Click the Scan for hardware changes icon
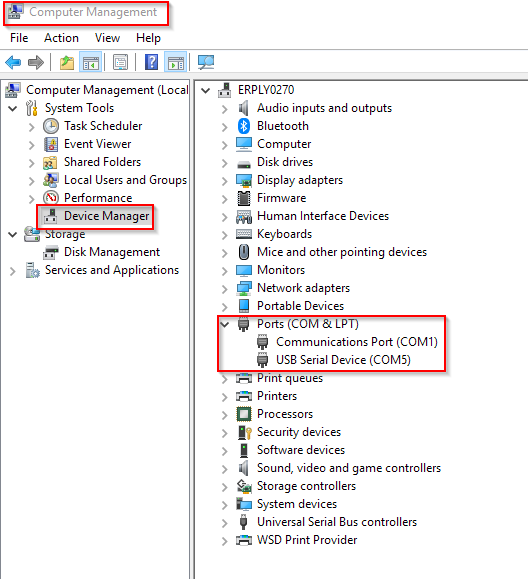Viewport: 528px width, 579px height. [206, 62]
